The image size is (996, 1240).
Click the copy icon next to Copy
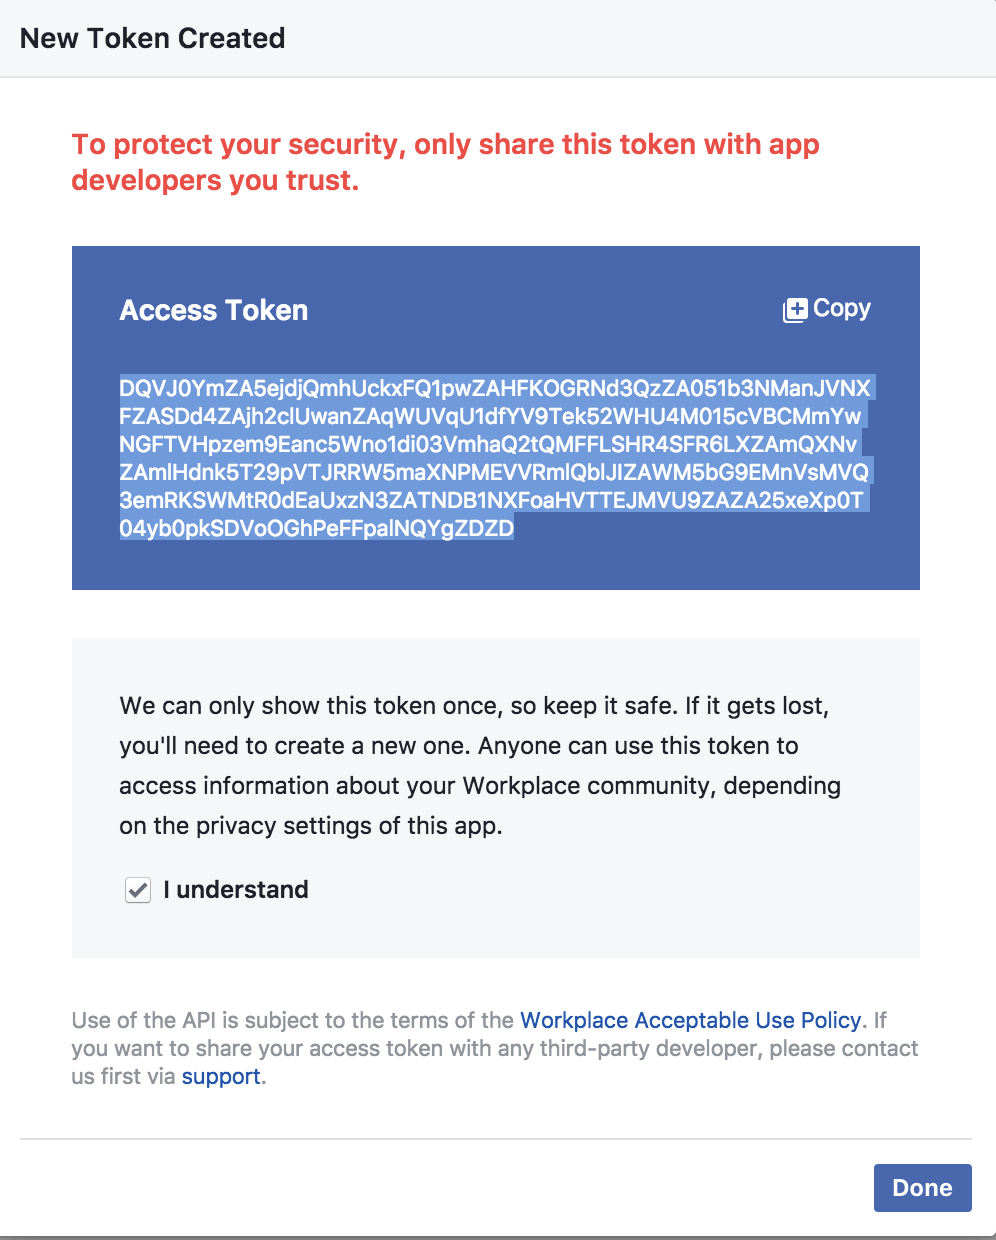[795, 310]
